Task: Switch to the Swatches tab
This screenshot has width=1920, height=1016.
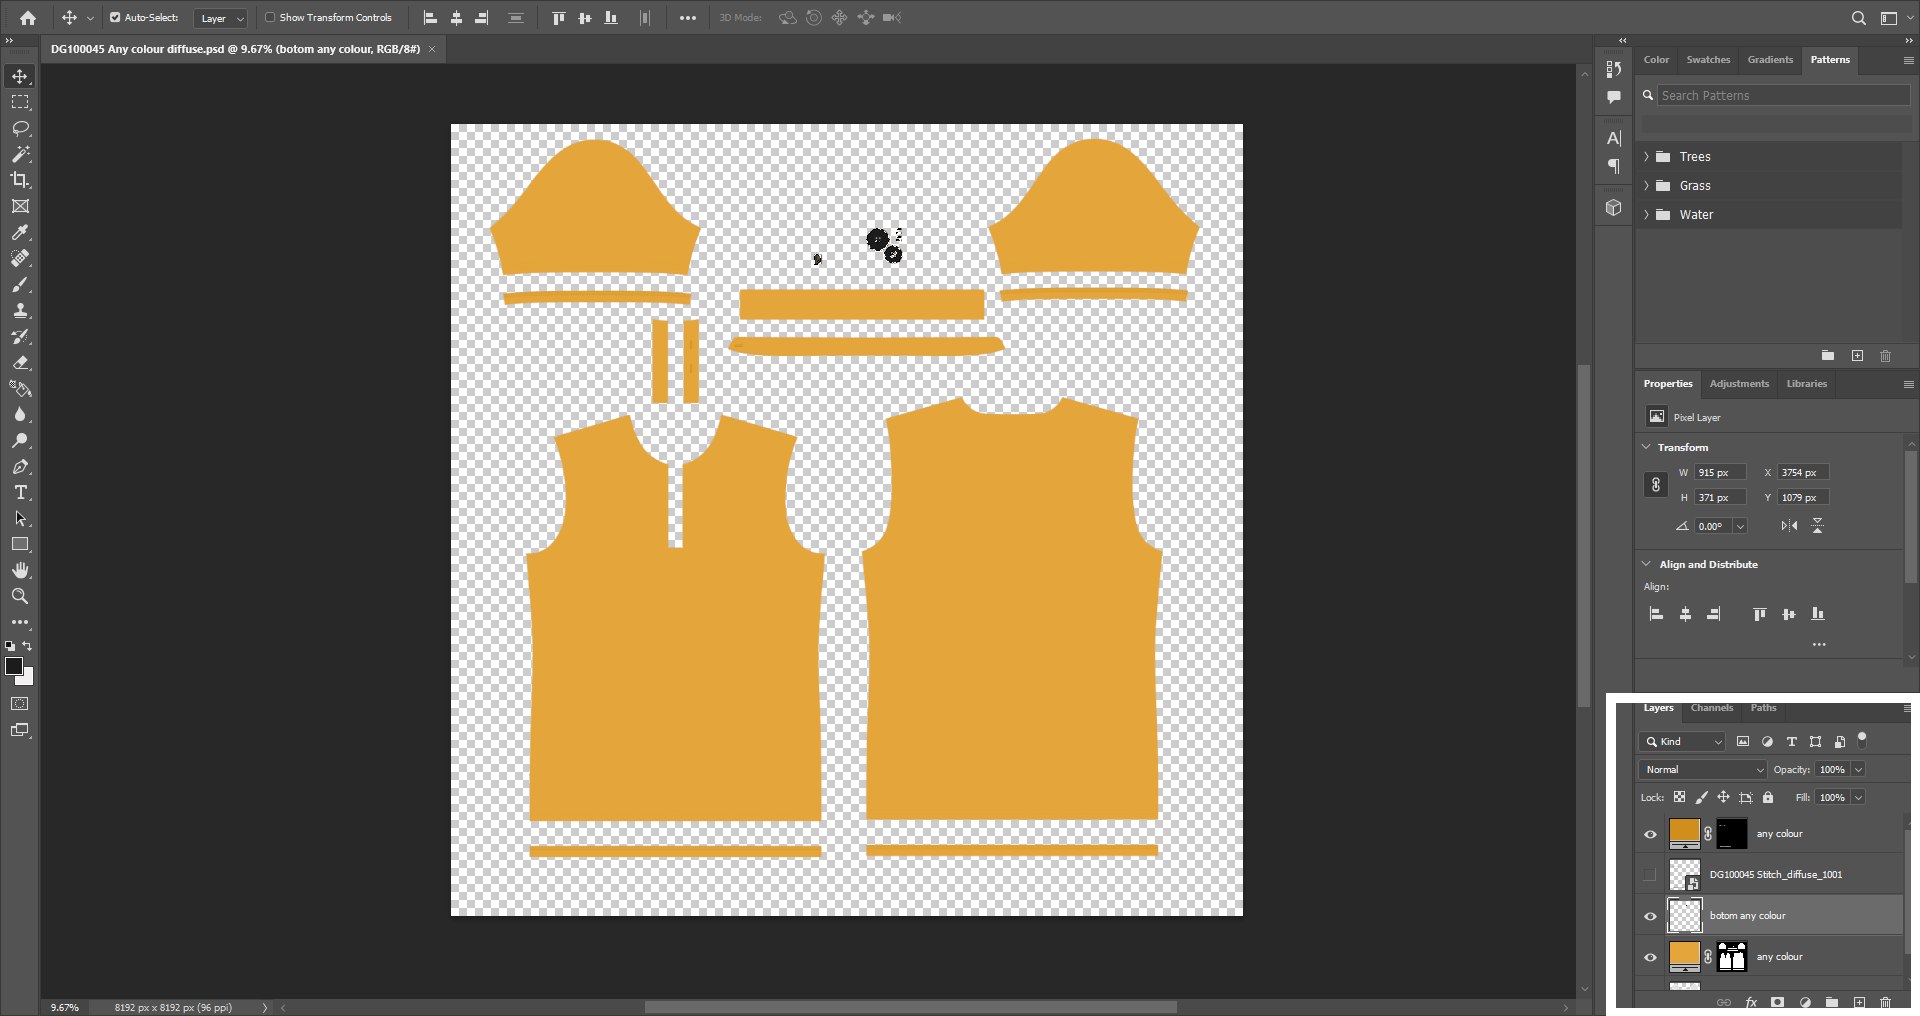Action: [1708, 60]
